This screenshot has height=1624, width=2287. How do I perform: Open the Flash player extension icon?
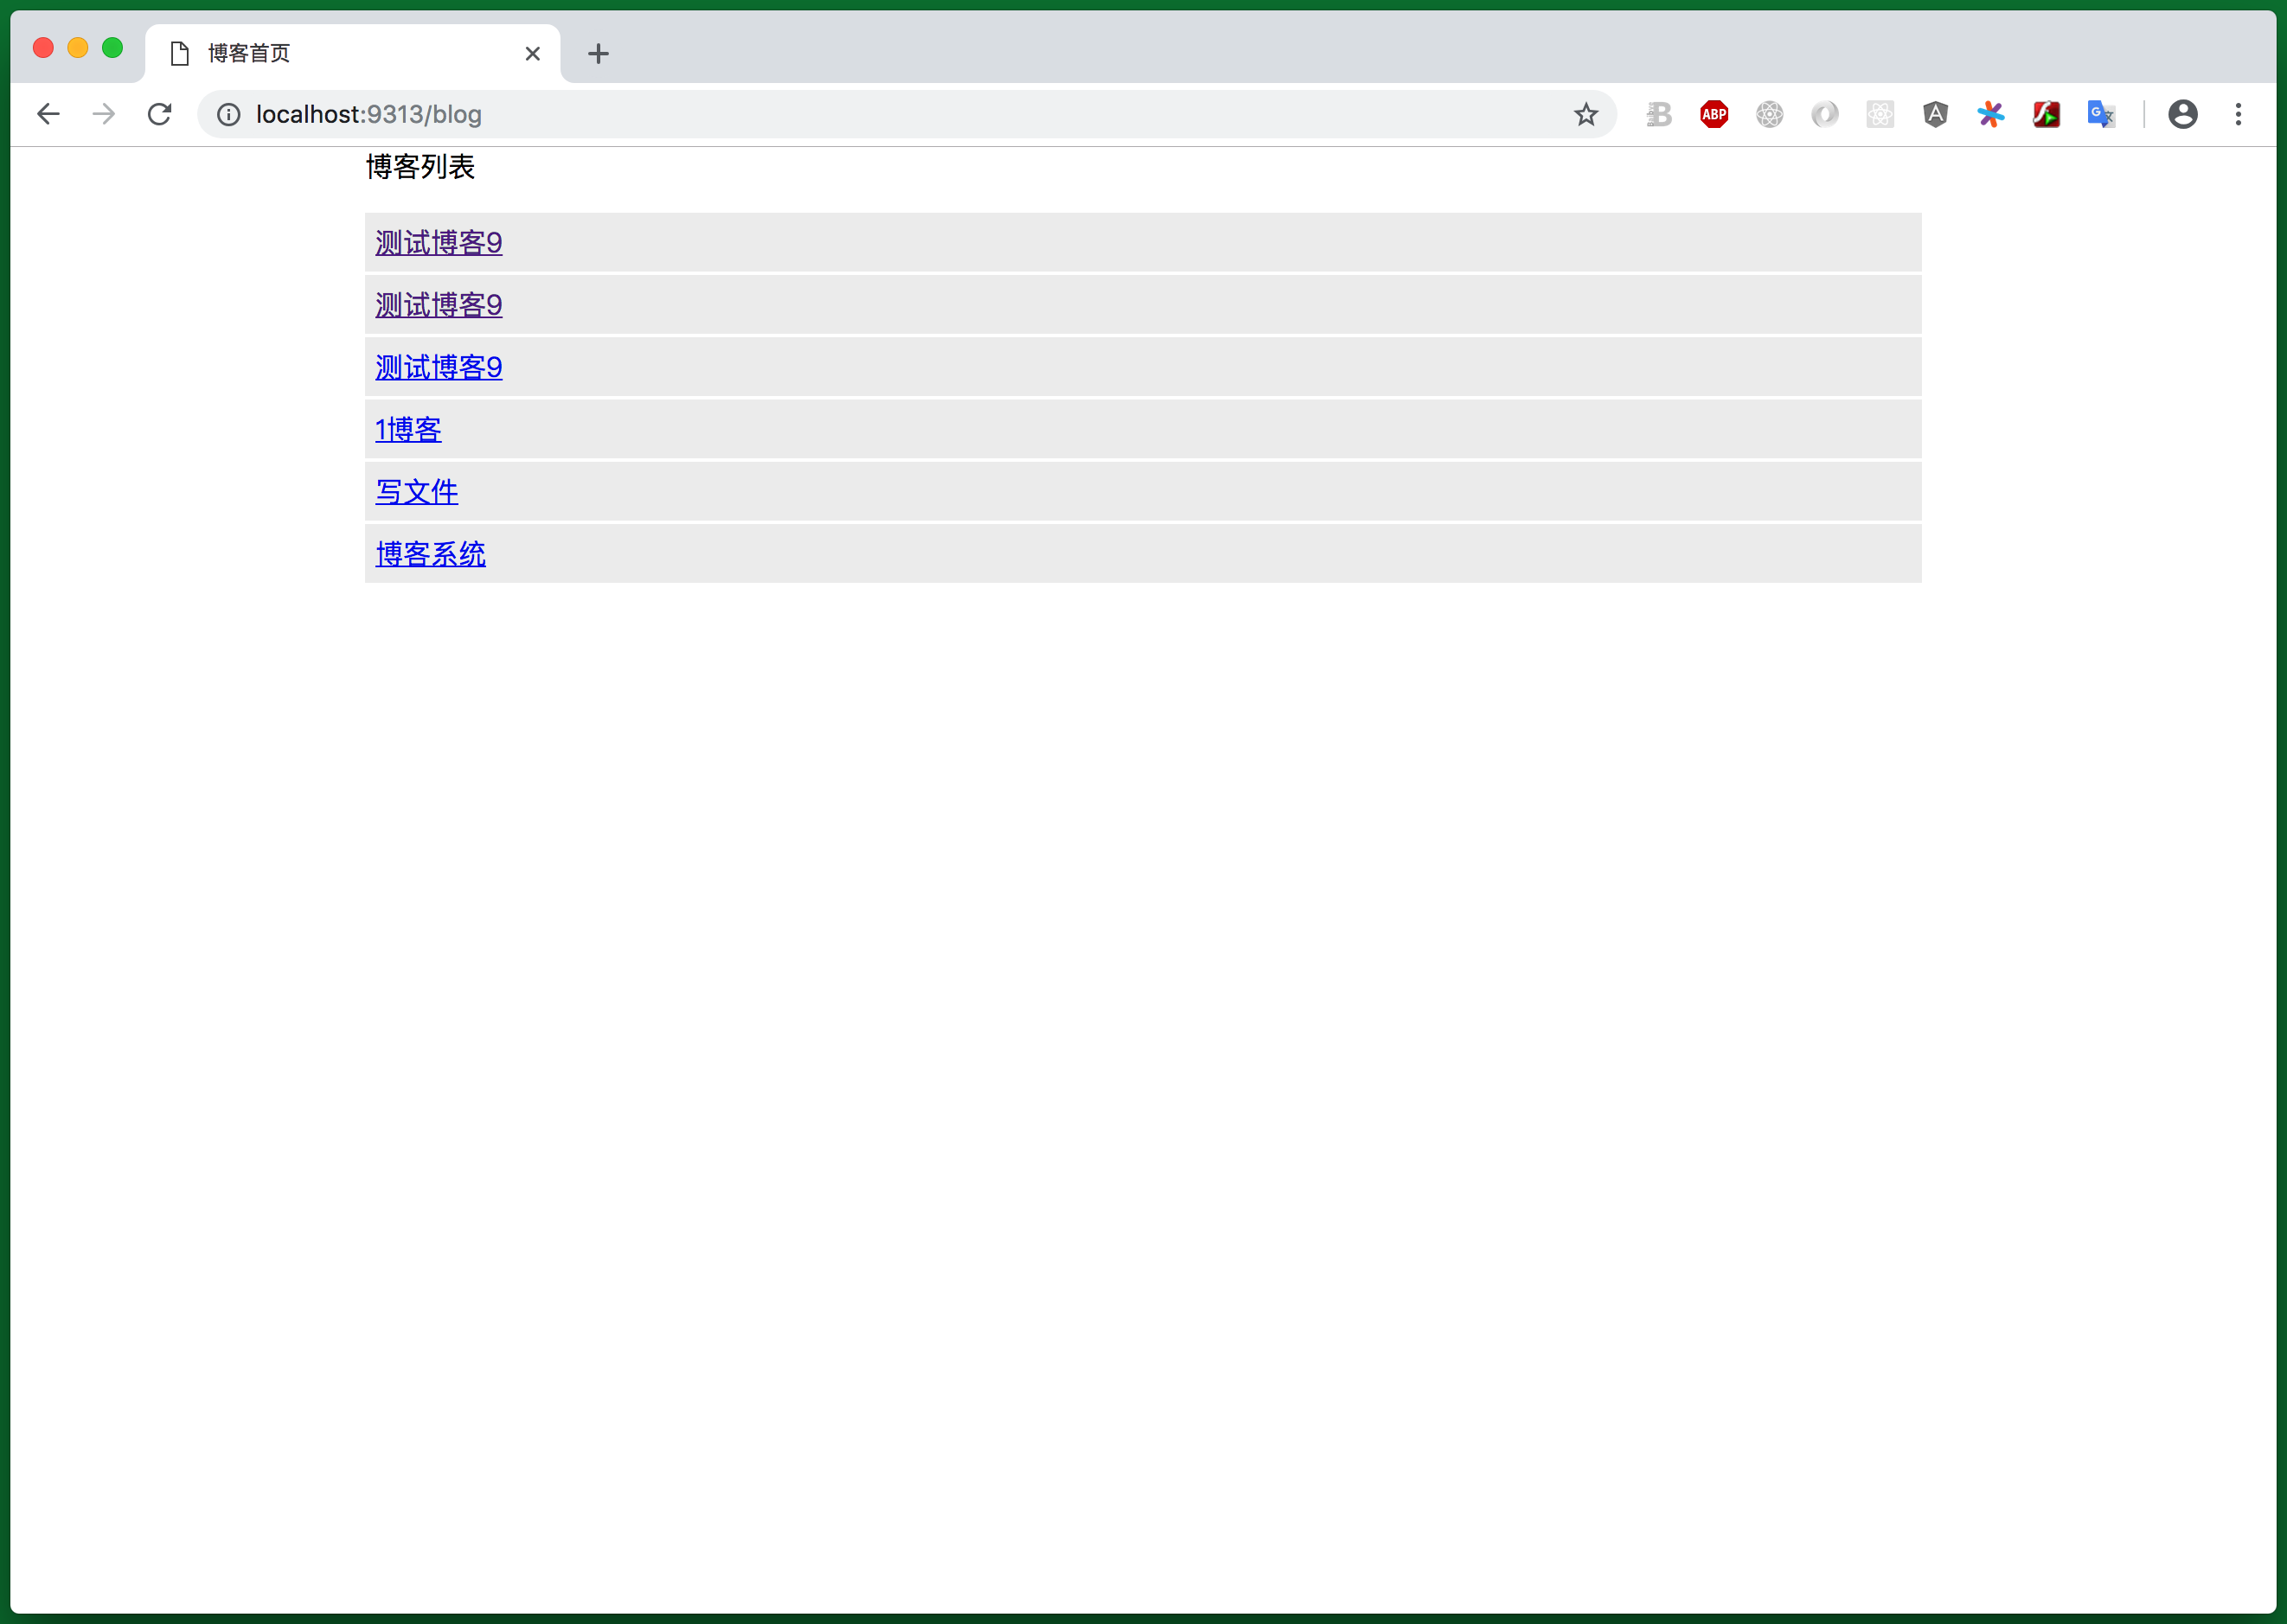click(x=2046, y=114)
